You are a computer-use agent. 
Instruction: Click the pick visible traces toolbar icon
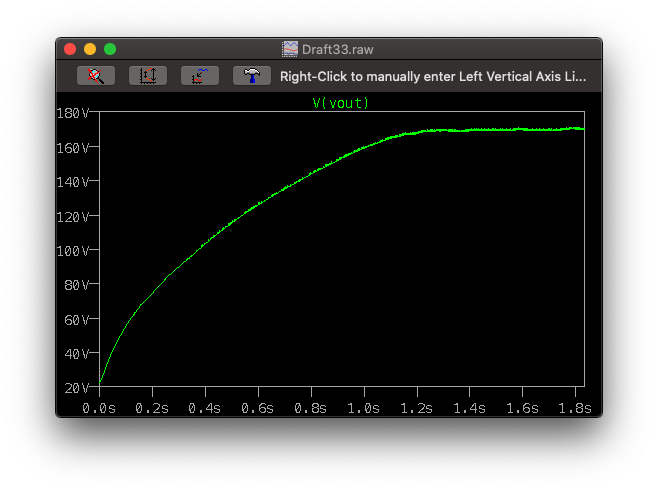click(x=200, y=76)
